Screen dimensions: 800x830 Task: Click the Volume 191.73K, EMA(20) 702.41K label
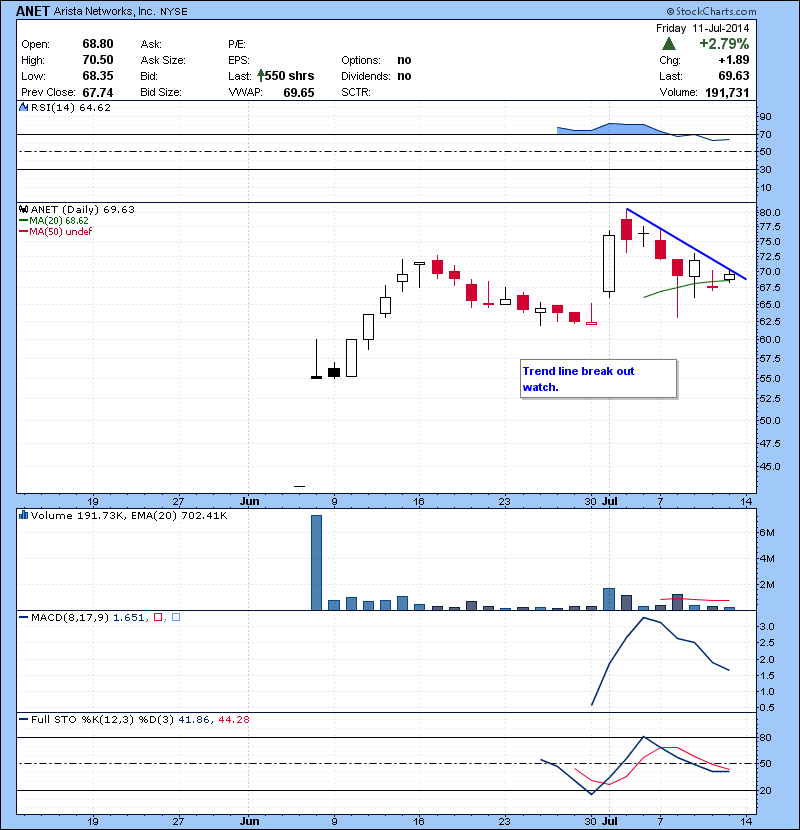pyautogui.click(x=129, y=515)
